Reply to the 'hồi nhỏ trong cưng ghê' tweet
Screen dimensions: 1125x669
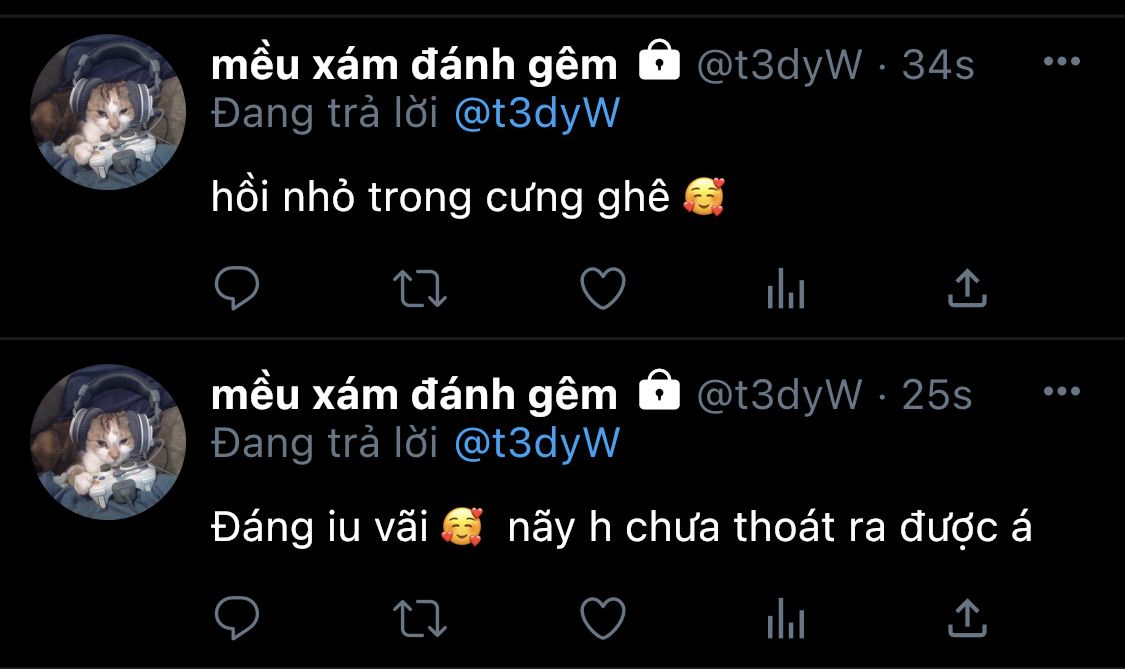tap(237, 288)
